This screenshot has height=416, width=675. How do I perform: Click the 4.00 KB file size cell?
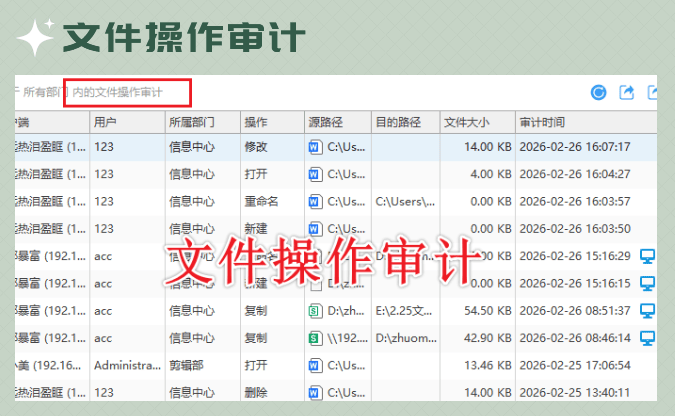(490, 174)
